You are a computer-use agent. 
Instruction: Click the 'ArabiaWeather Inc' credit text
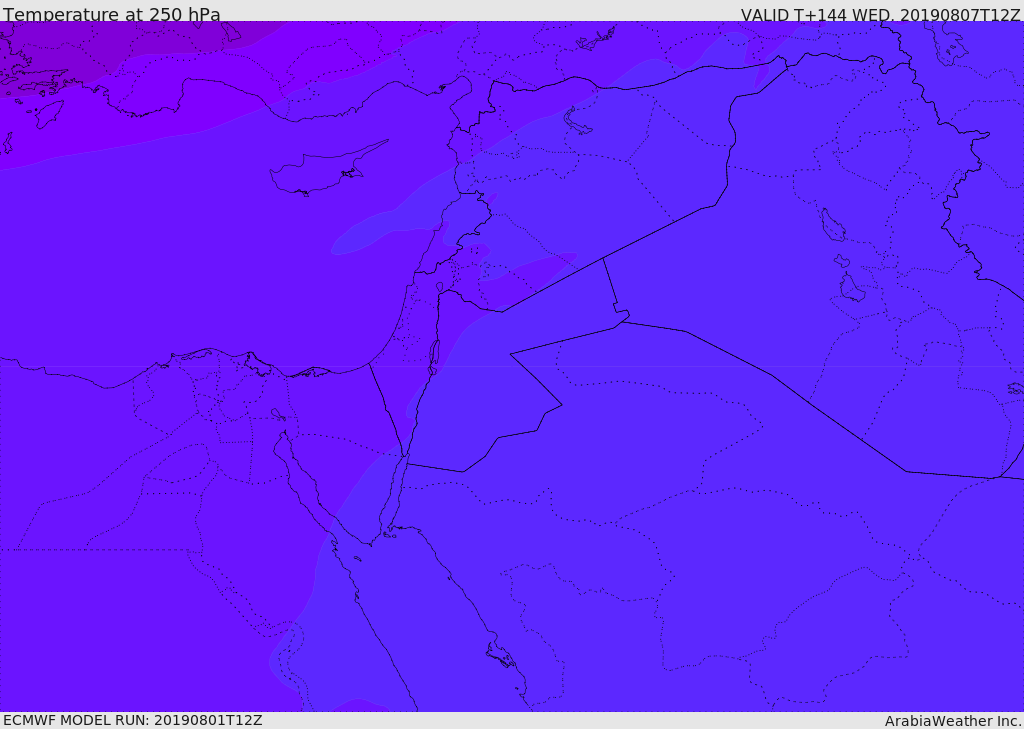point(953,721)
